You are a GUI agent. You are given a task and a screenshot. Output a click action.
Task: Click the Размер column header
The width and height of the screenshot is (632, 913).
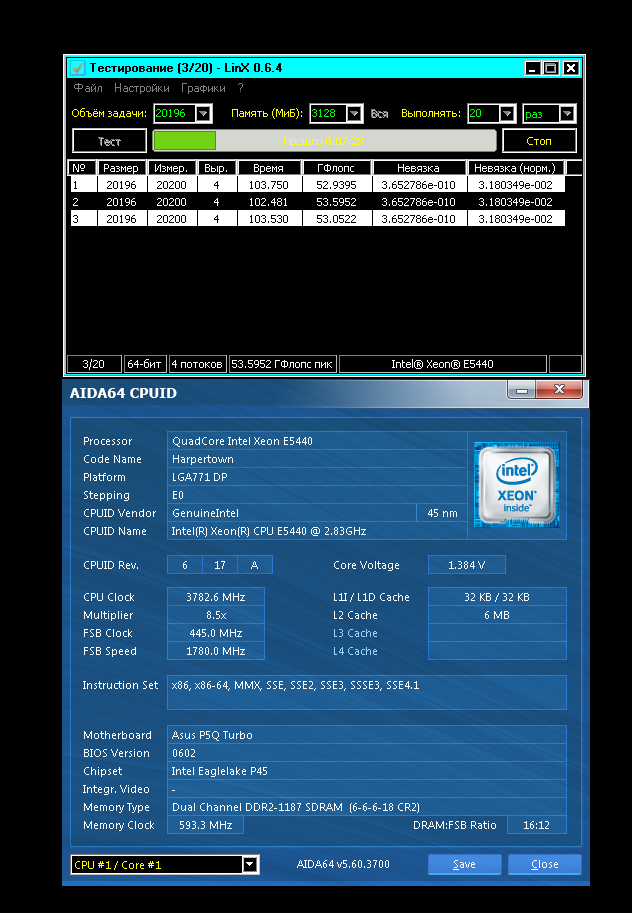point(121,168)
